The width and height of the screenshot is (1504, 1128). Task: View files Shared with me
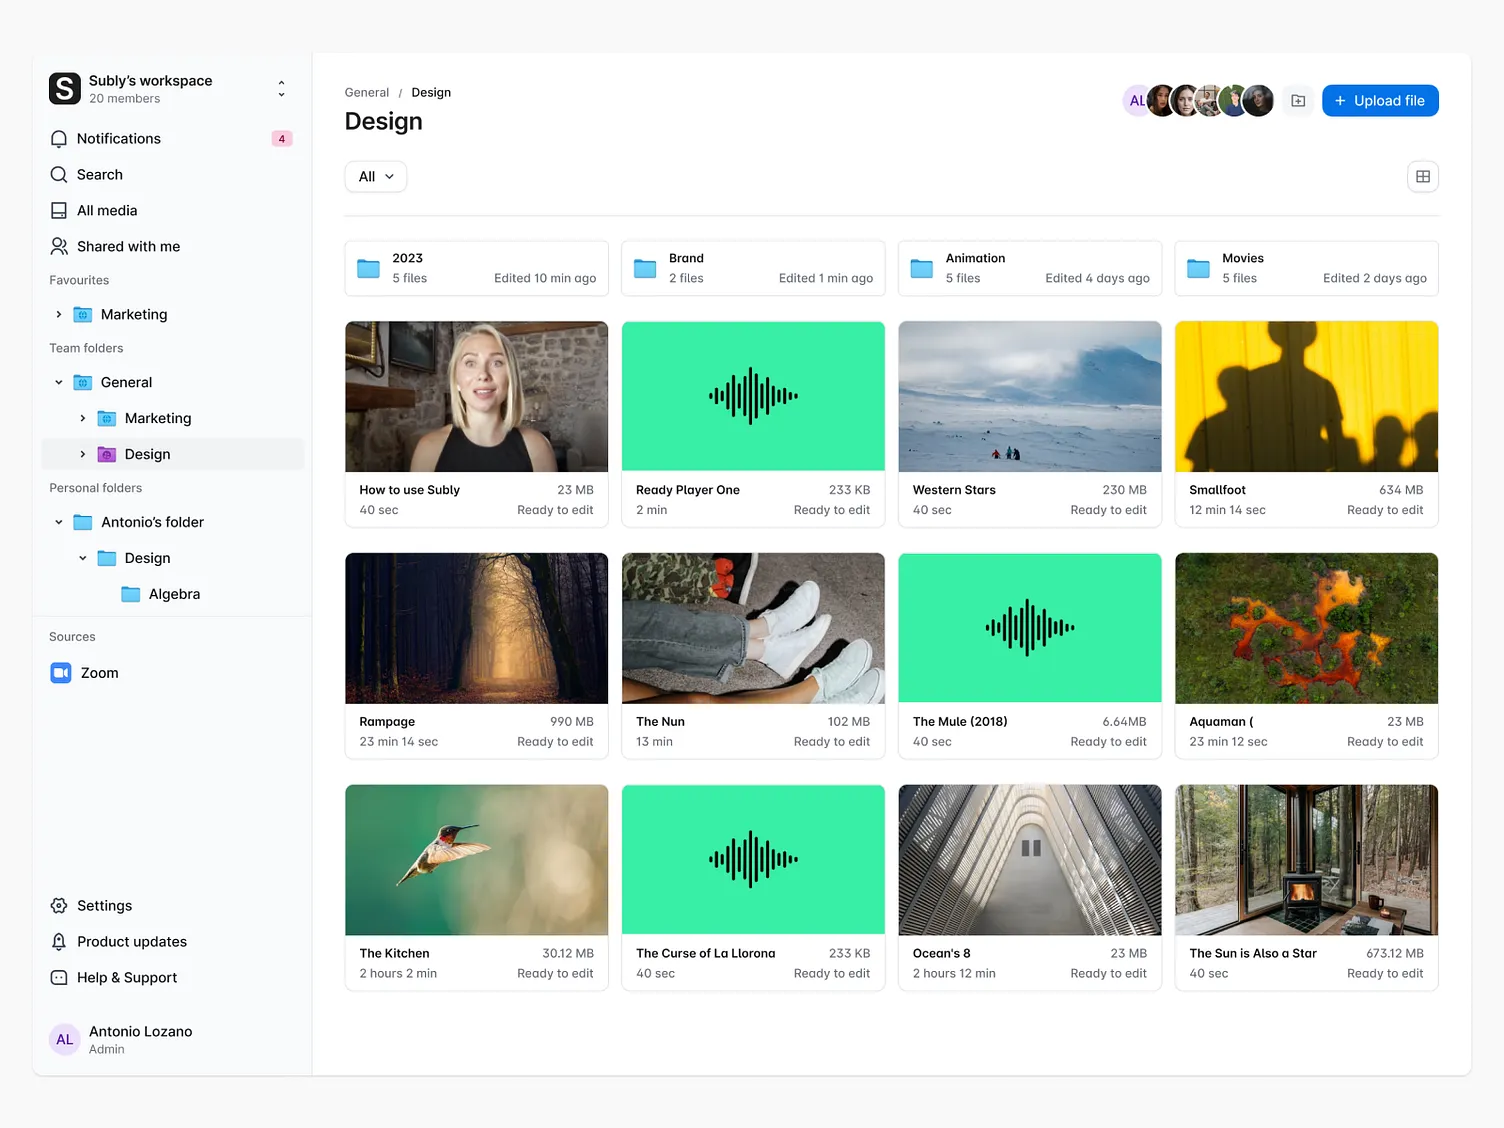point(128,246)
